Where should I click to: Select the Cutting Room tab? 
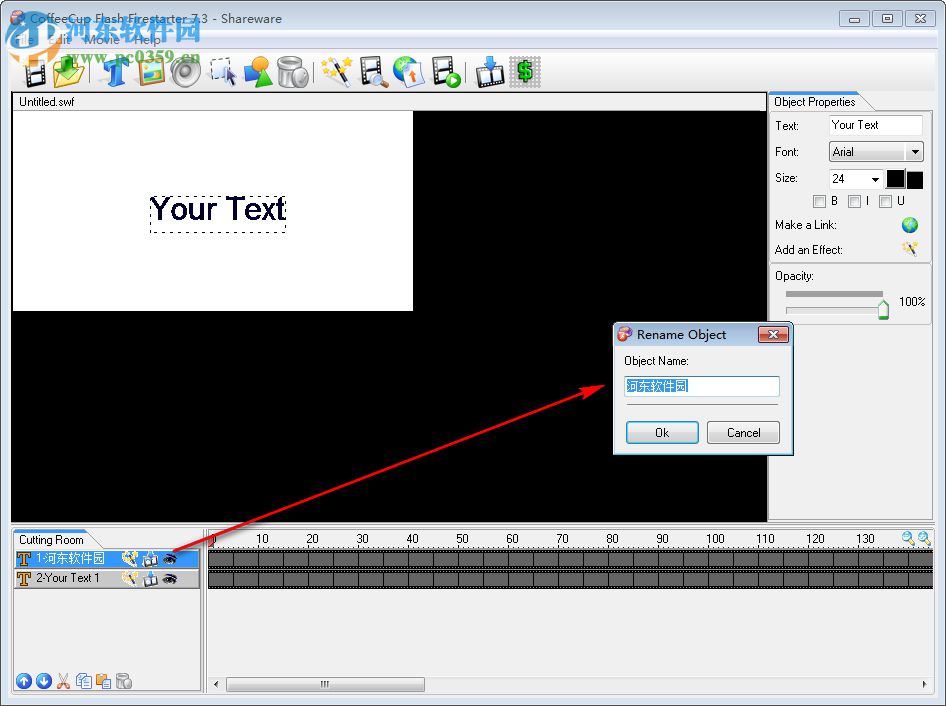pyautogui.click(x=51, y=539)
